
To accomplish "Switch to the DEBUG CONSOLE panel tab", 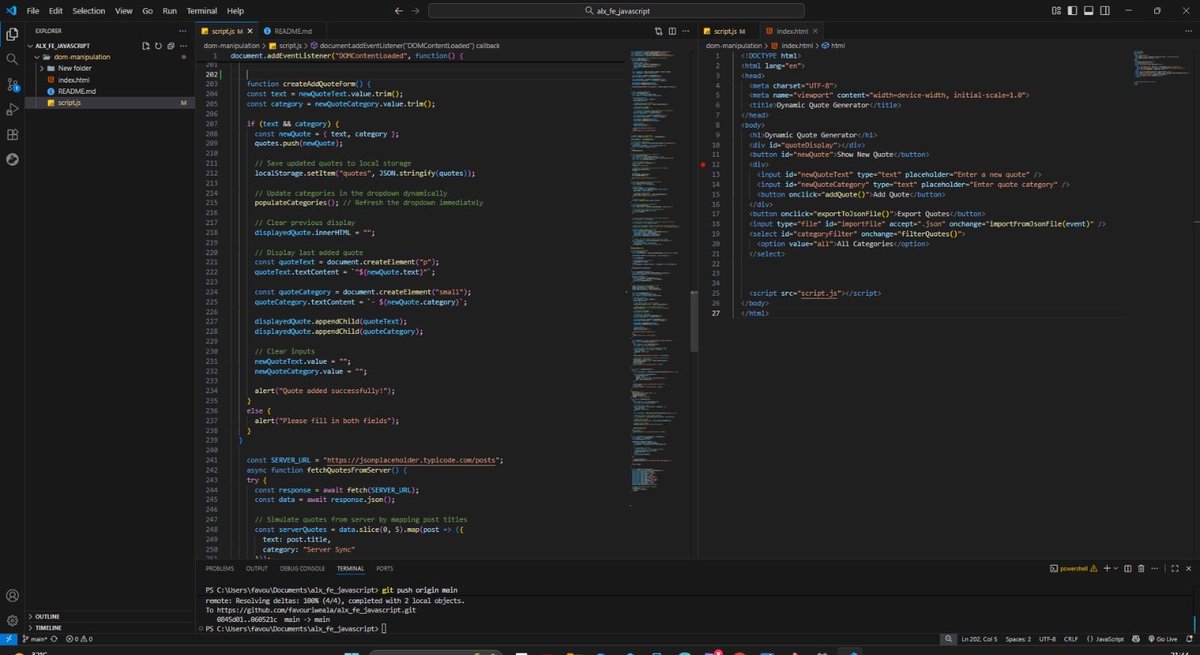I will pos(302,568).
